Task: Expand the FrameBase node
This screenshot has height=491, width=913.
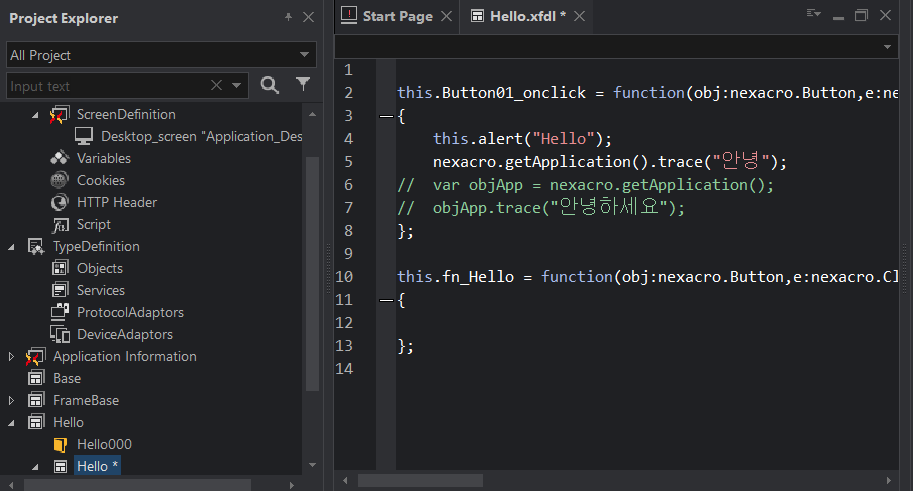Action: (11, 400)
